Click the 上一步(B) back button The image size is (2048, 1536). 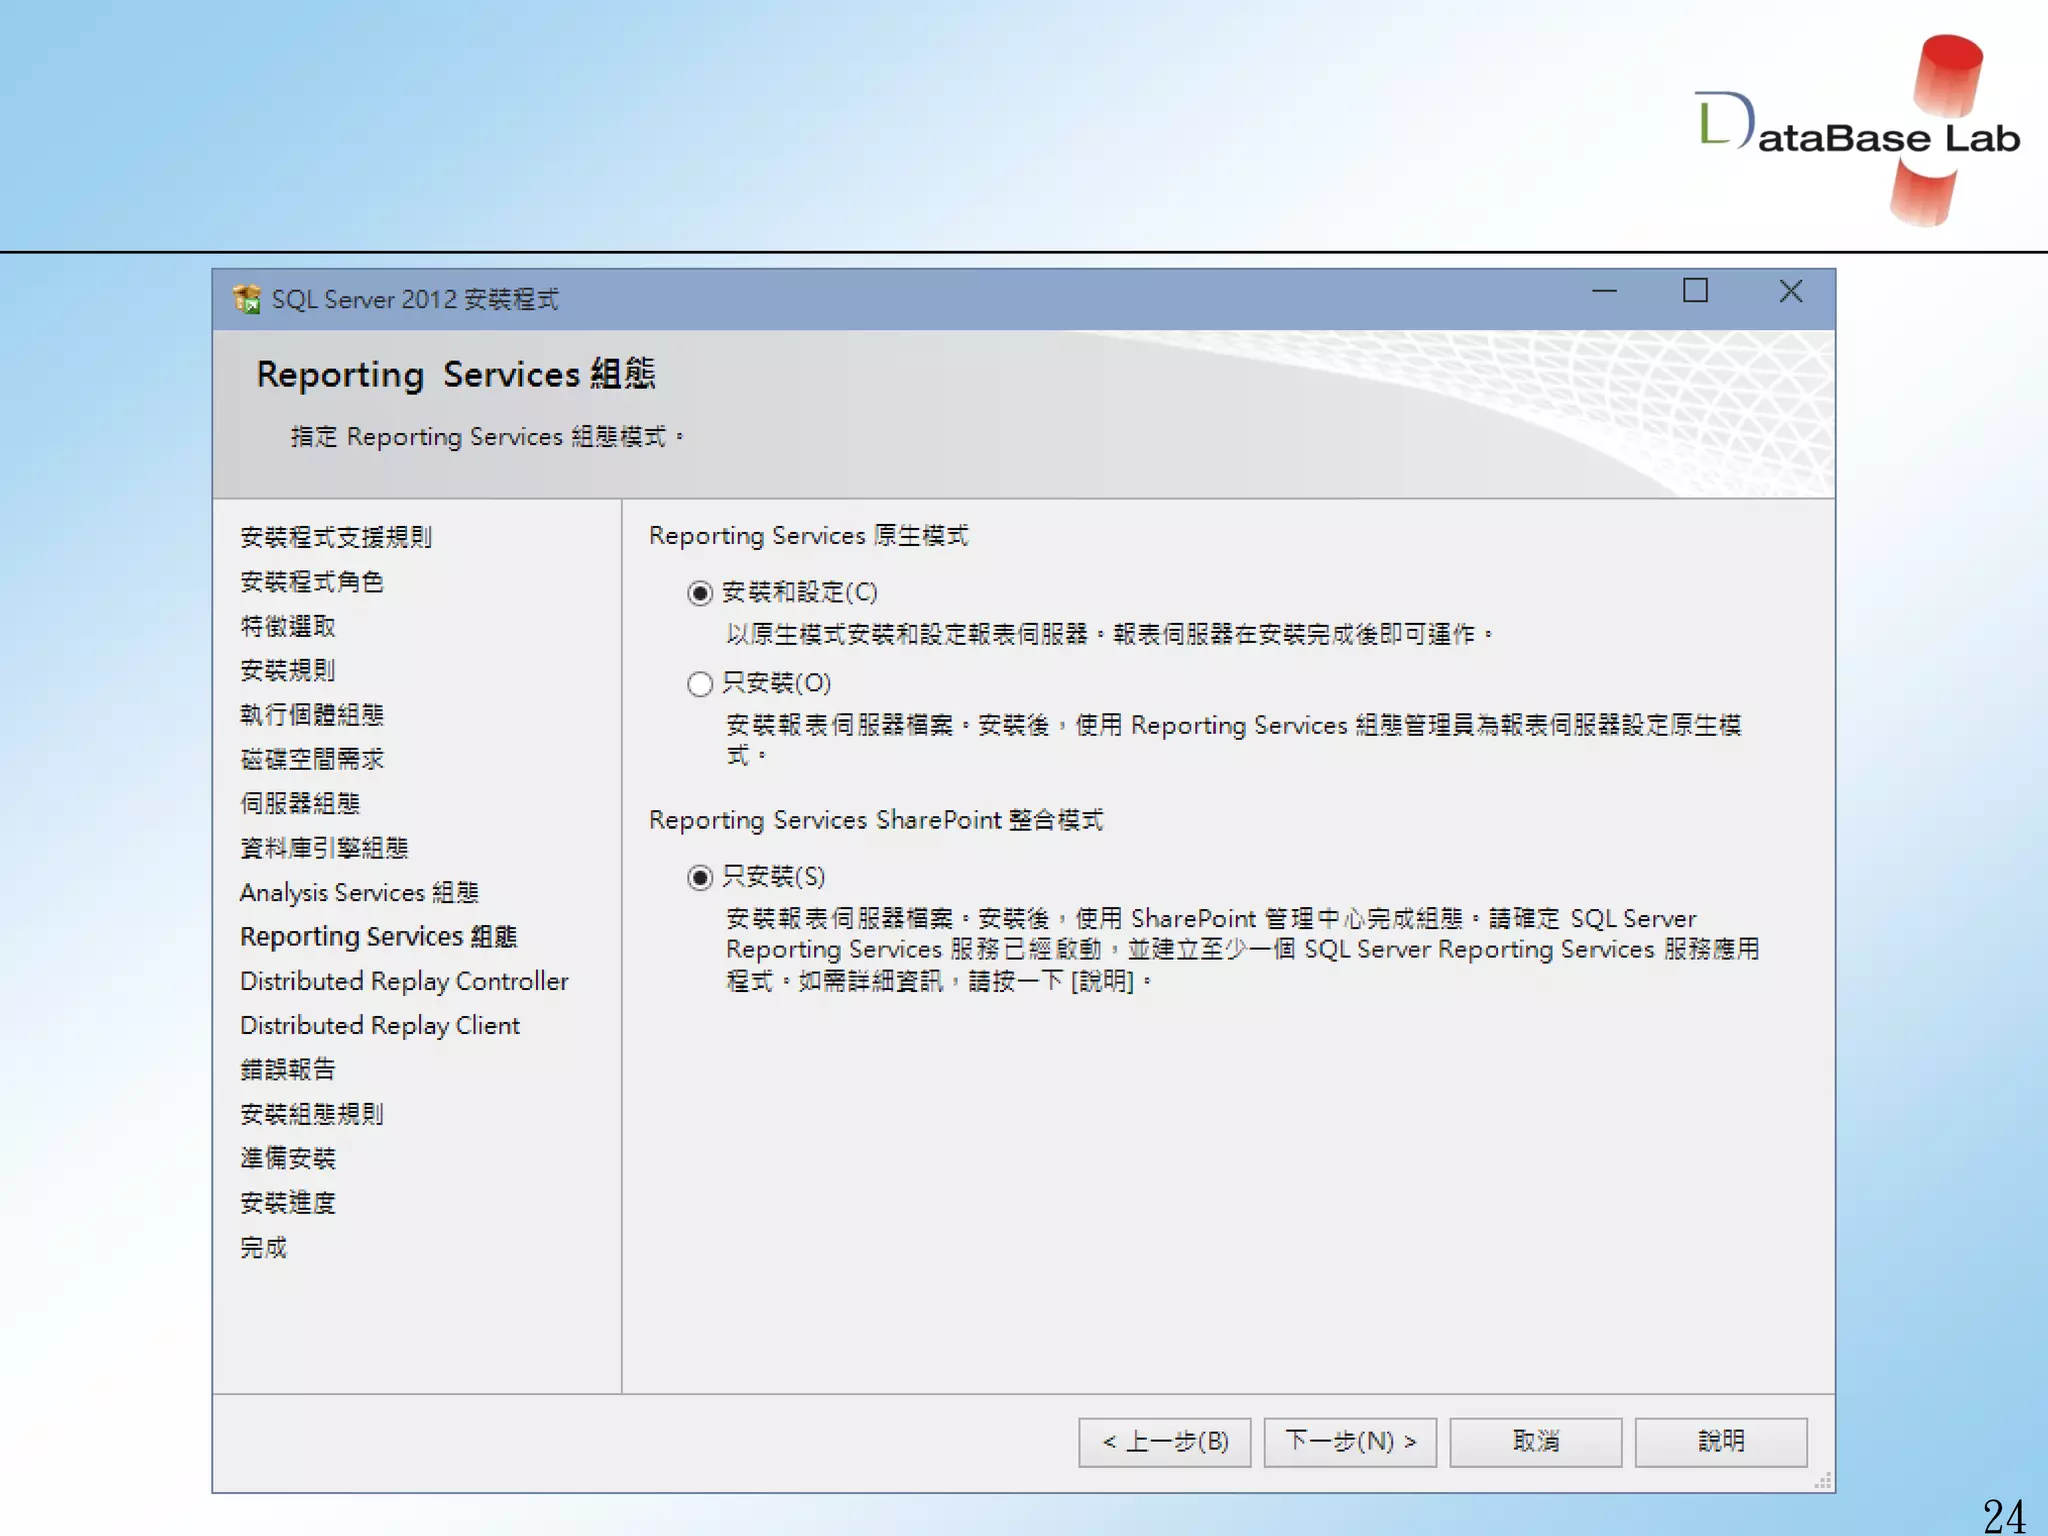(1164, 1442)
